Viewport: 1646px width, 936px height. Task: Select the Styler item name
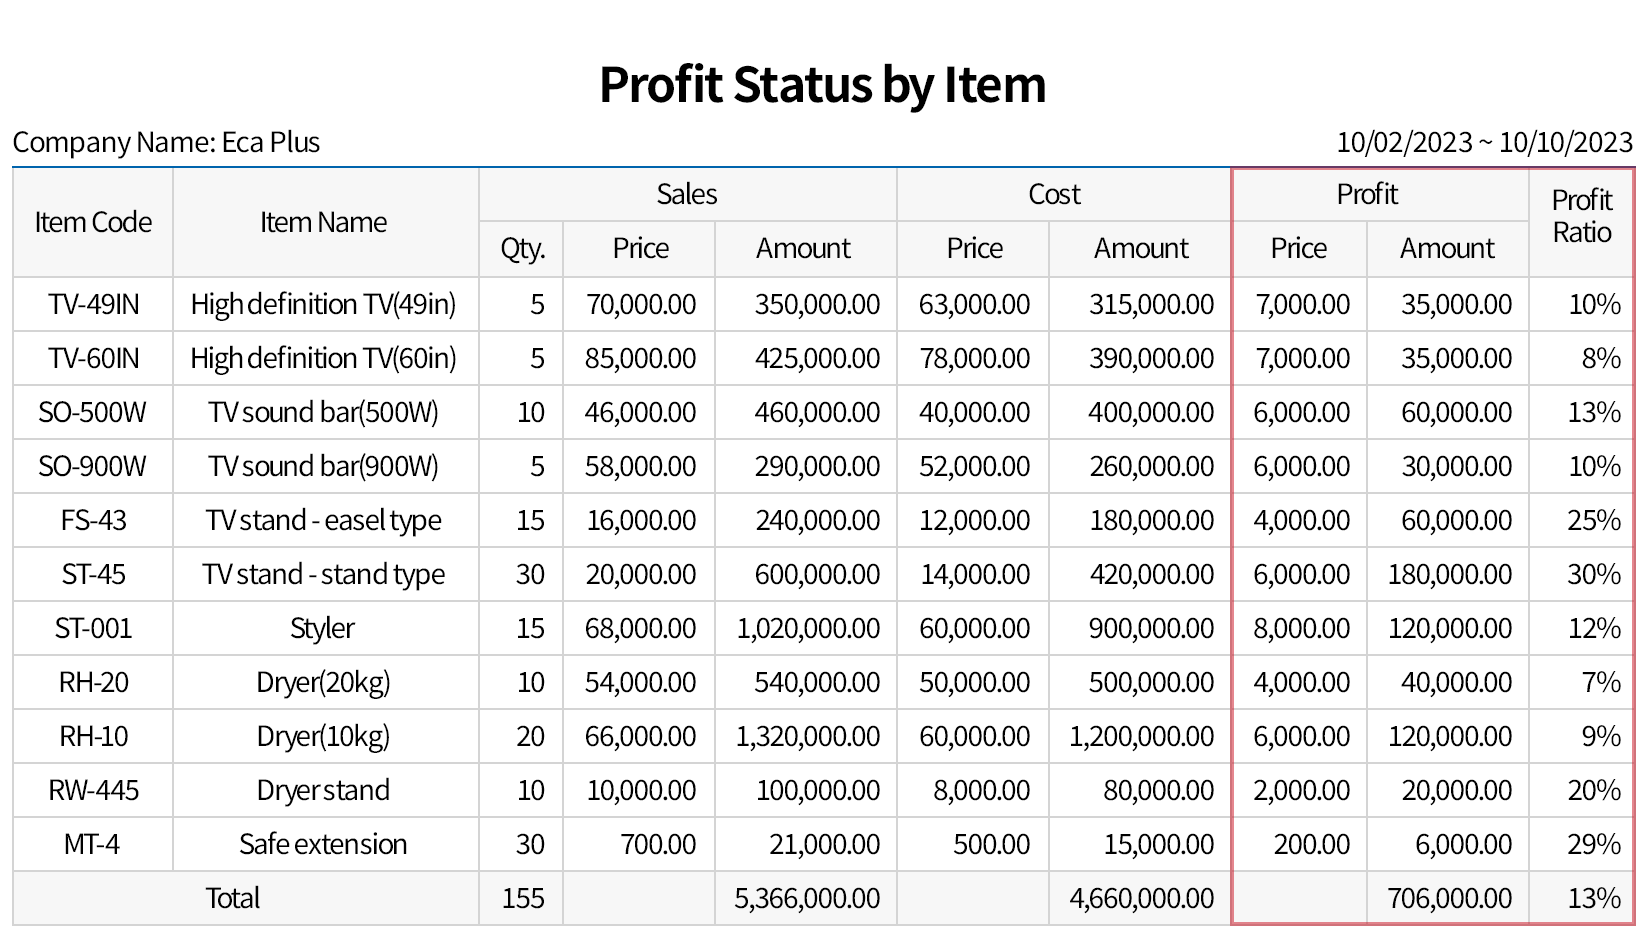pyautogui.click(x=323, y=628)
